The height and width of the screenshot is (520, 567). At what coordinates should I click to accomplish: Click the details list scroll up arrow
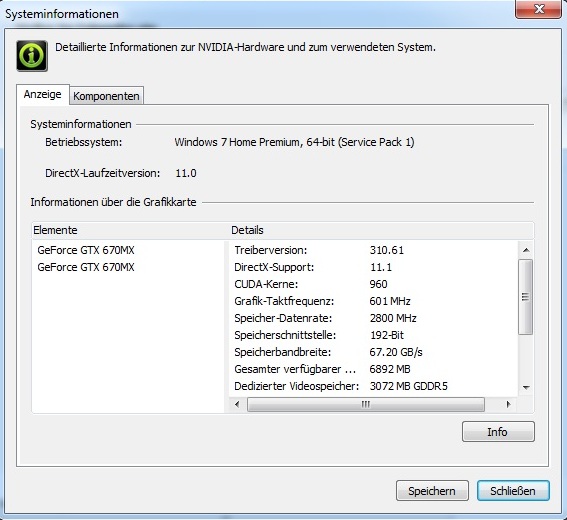click(526, 250)
